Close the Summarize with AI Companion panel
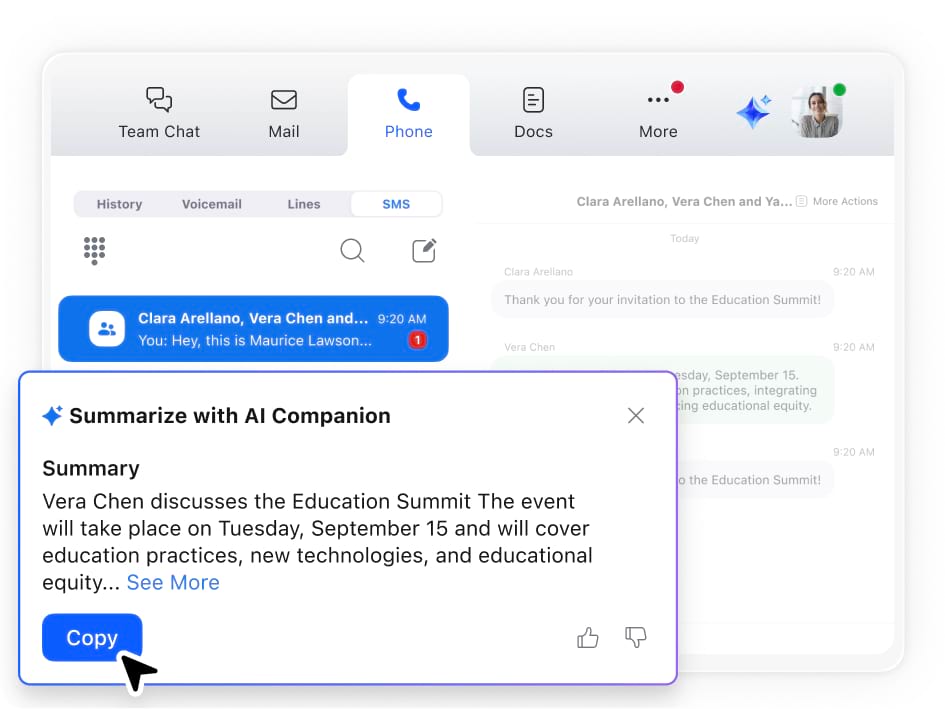 coord(635,416)
